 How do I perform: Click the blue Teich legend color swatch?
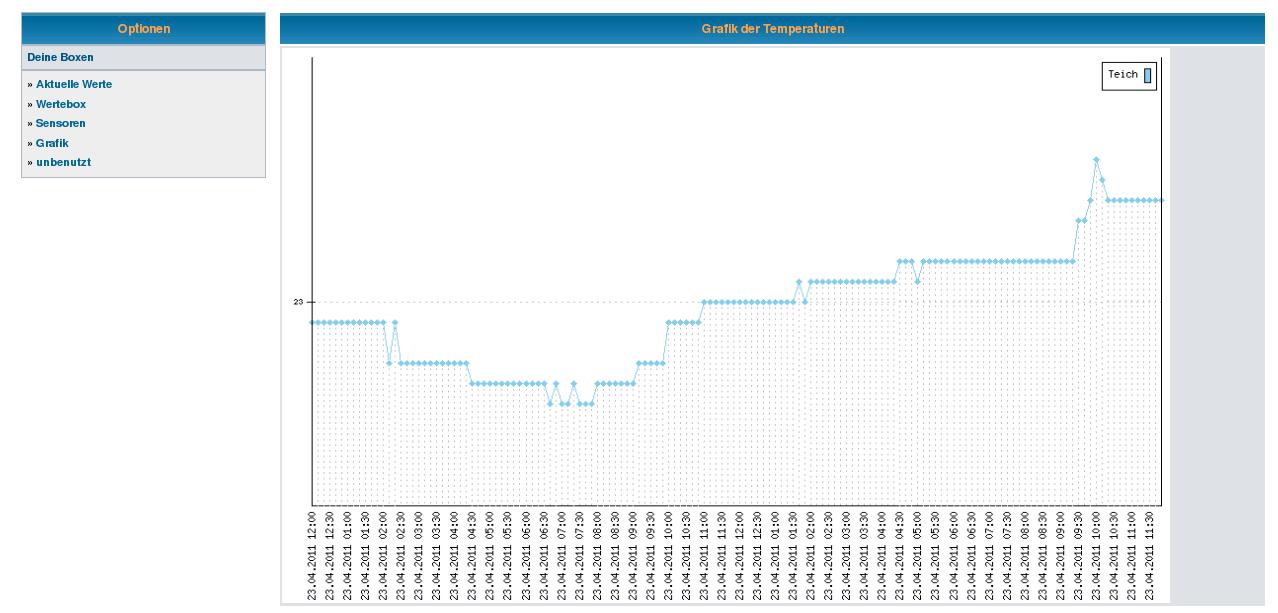point(1147,75)
